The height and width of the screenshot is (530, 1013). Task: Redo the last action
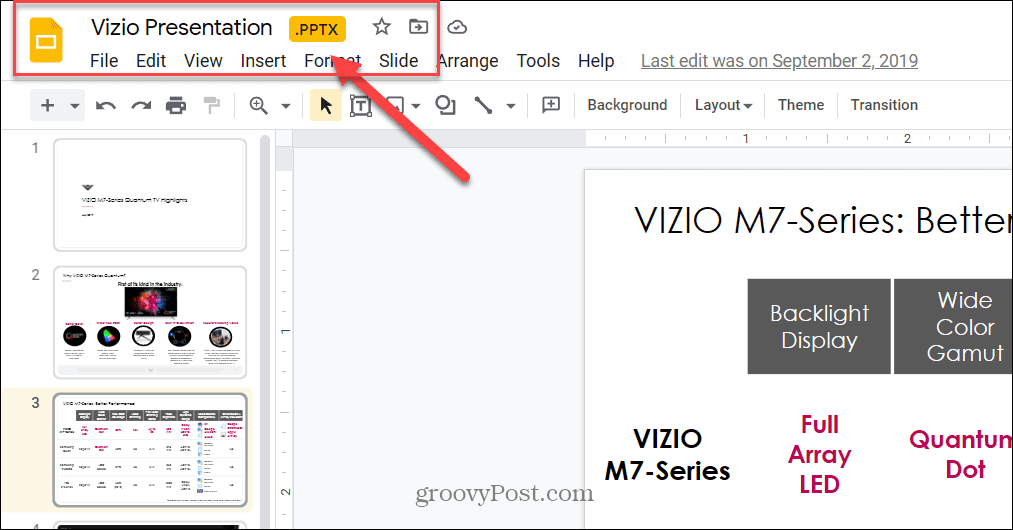point(141,105)
